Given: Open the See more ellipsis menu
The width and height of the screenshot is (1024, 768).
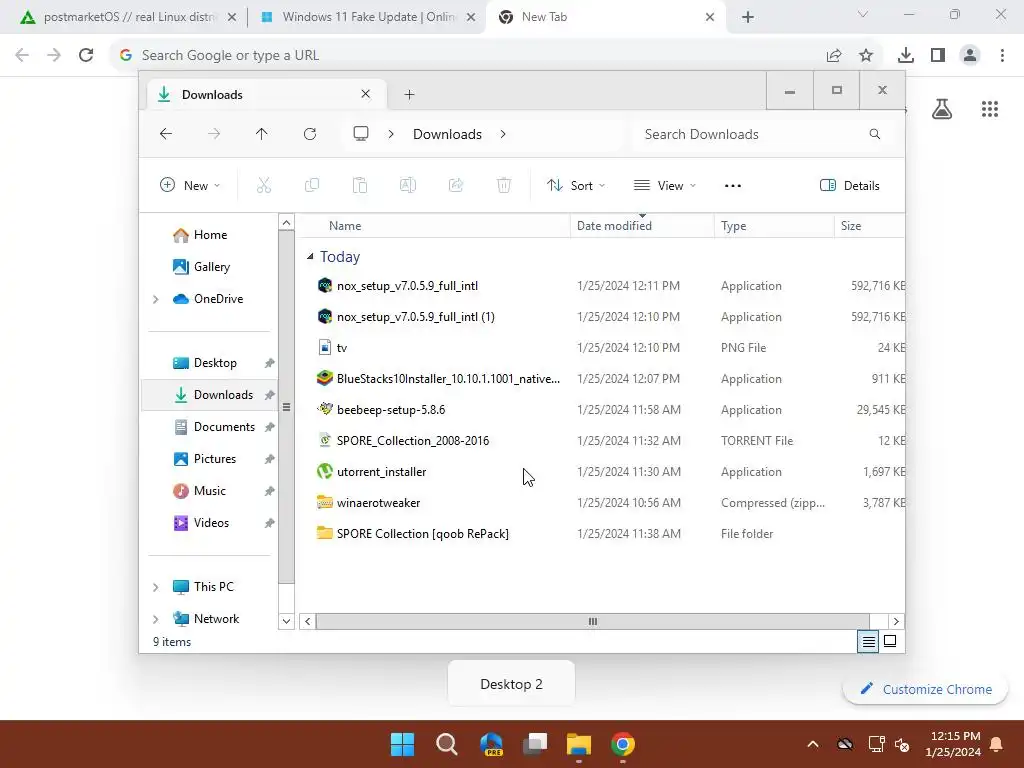Looking at the screenshot, I should tap(733, 185).
